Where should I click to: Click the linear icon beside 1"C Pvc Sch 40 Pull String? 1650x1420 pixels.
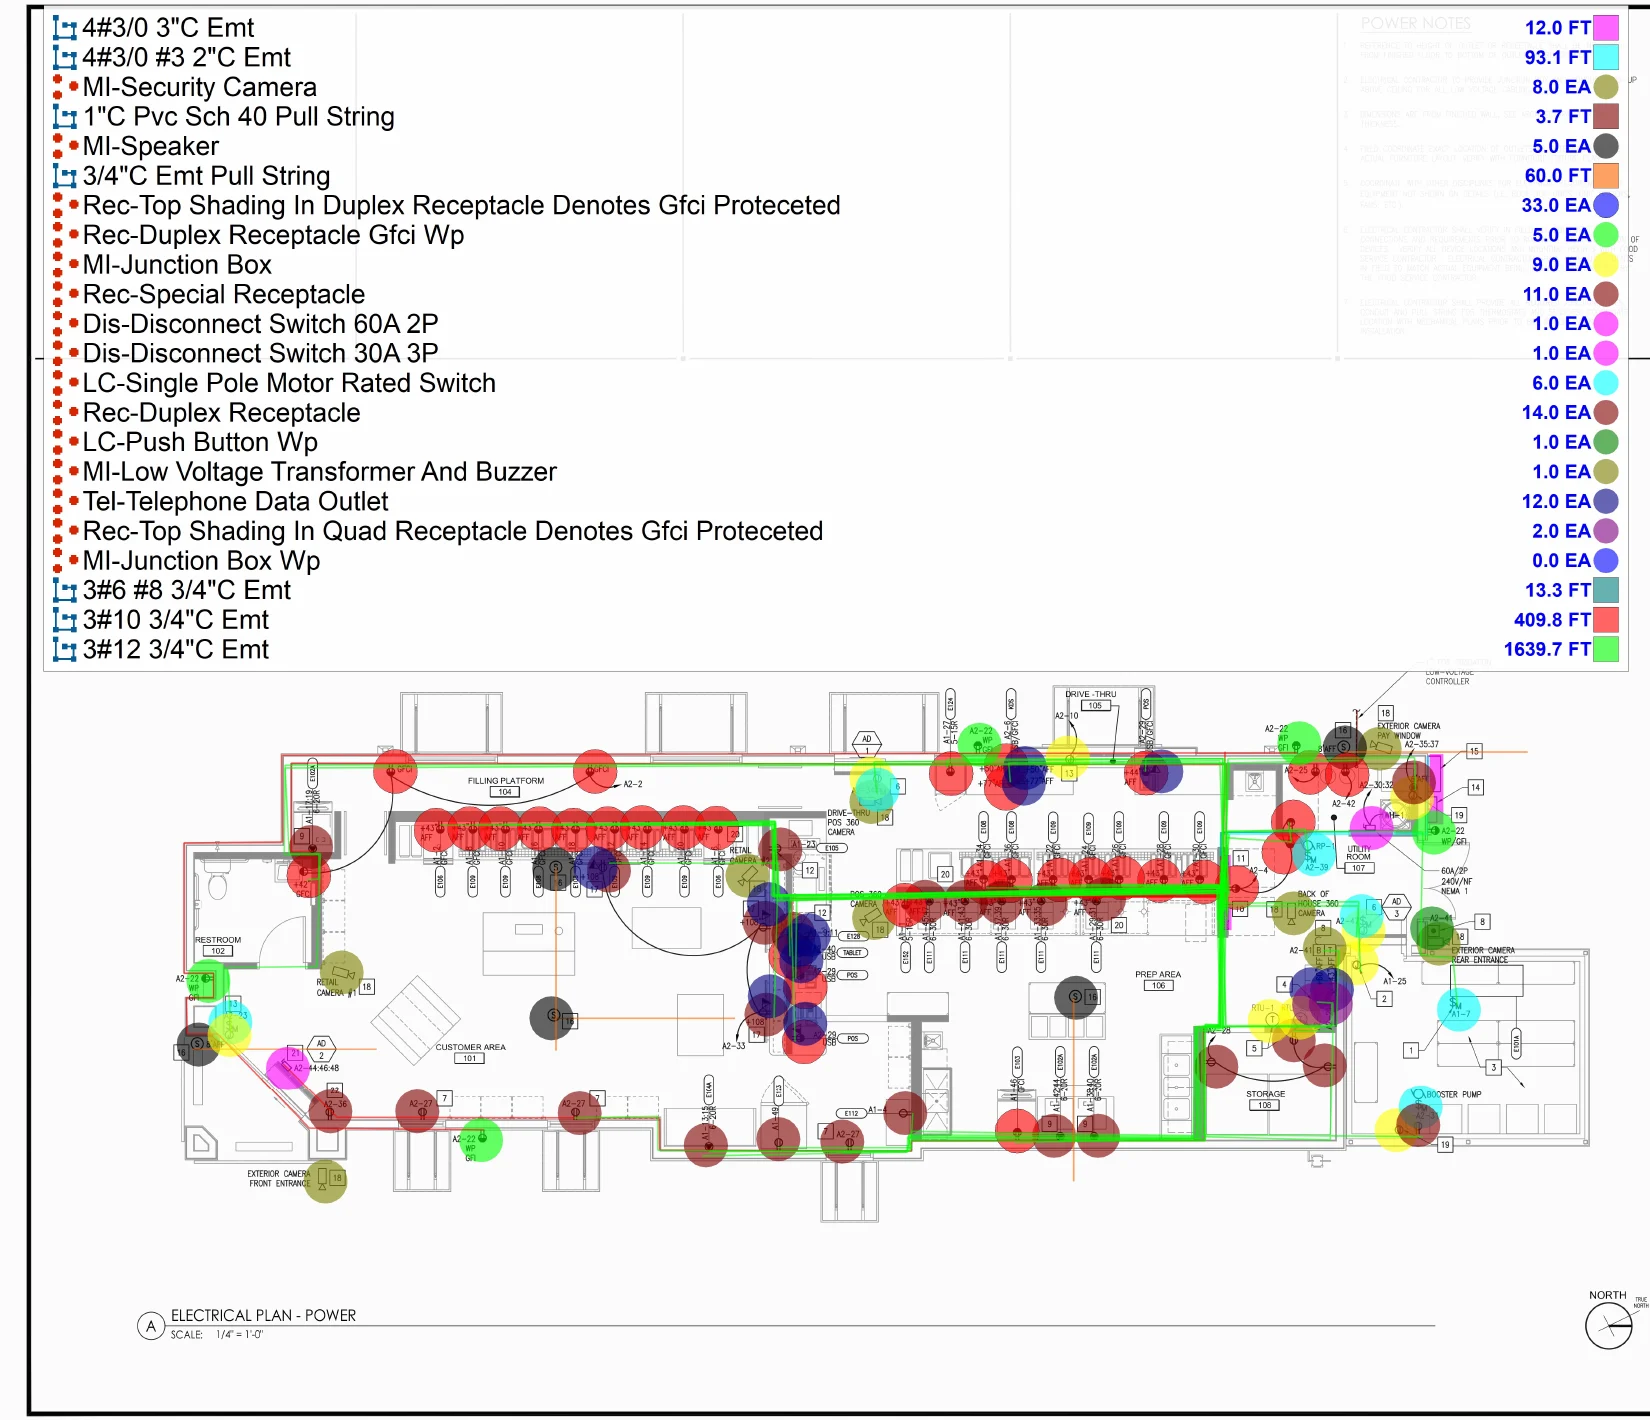point(65,117)
